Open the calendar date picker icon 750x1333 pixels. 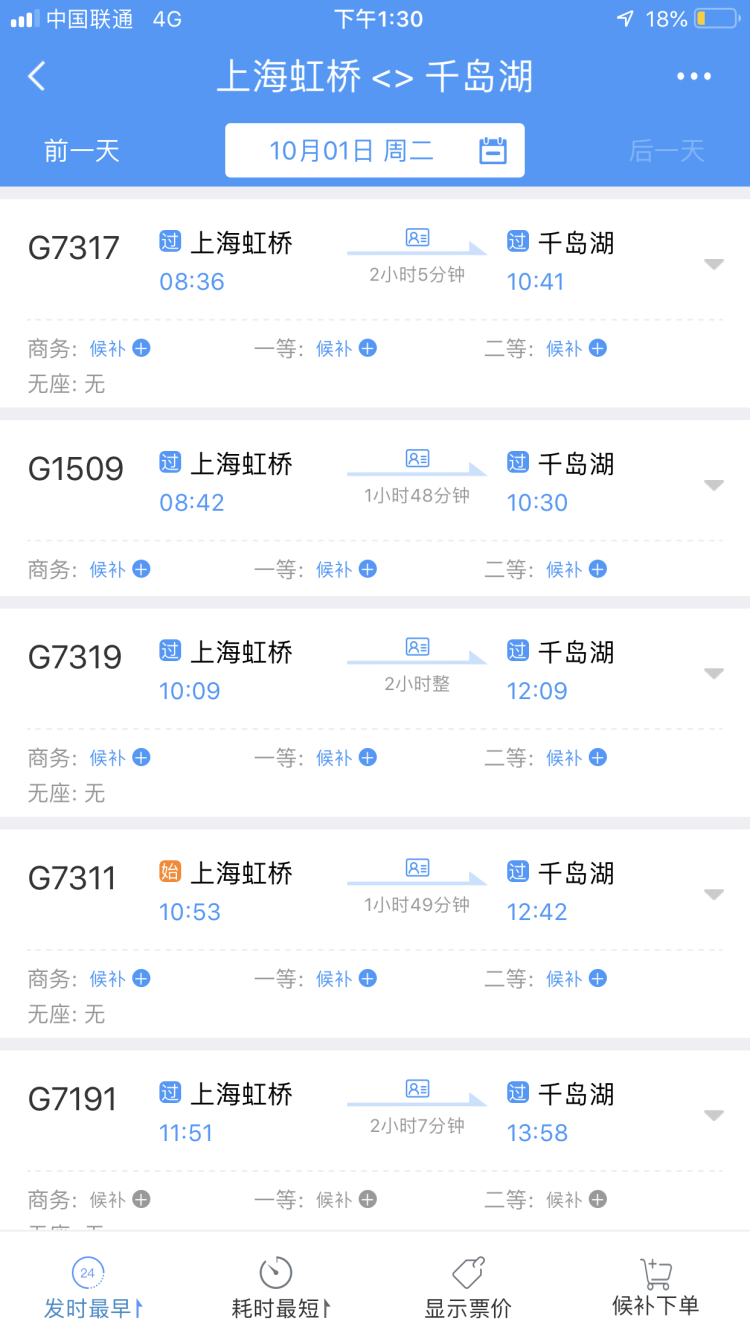(x=493, y=151)
